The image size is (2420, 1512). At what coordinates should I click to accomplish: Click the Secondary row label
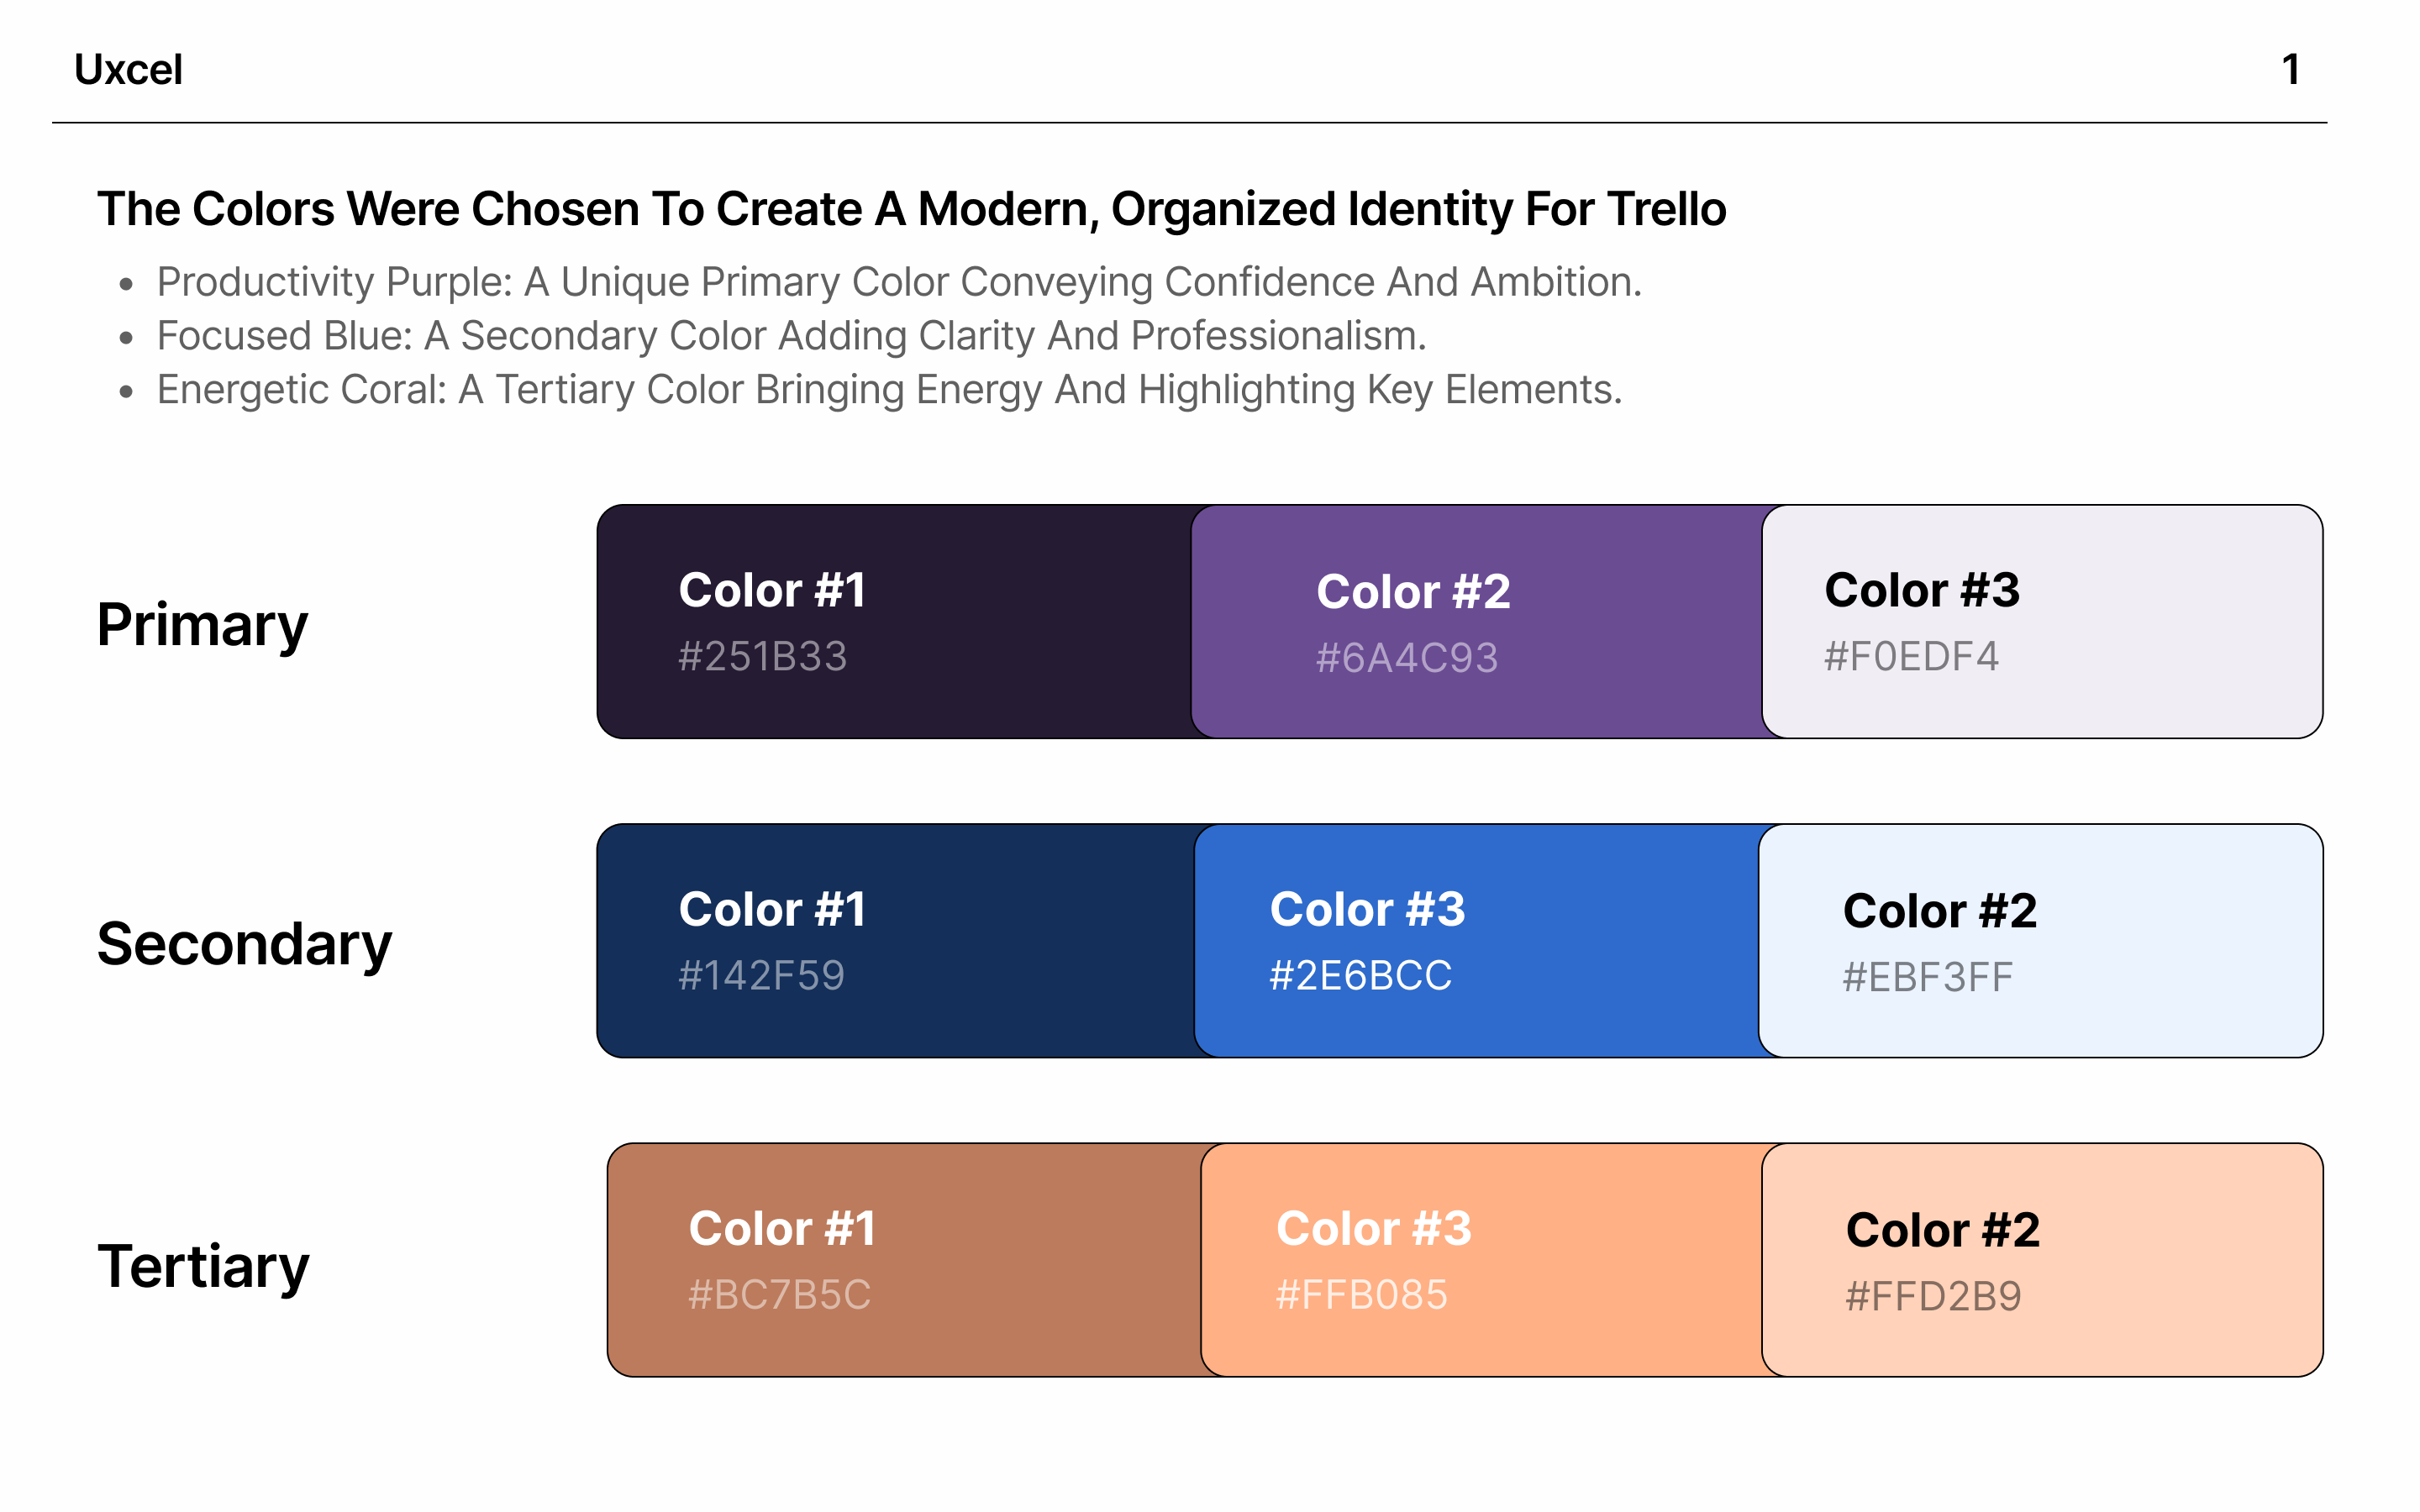pyautogui.click(x=244, y=945)
